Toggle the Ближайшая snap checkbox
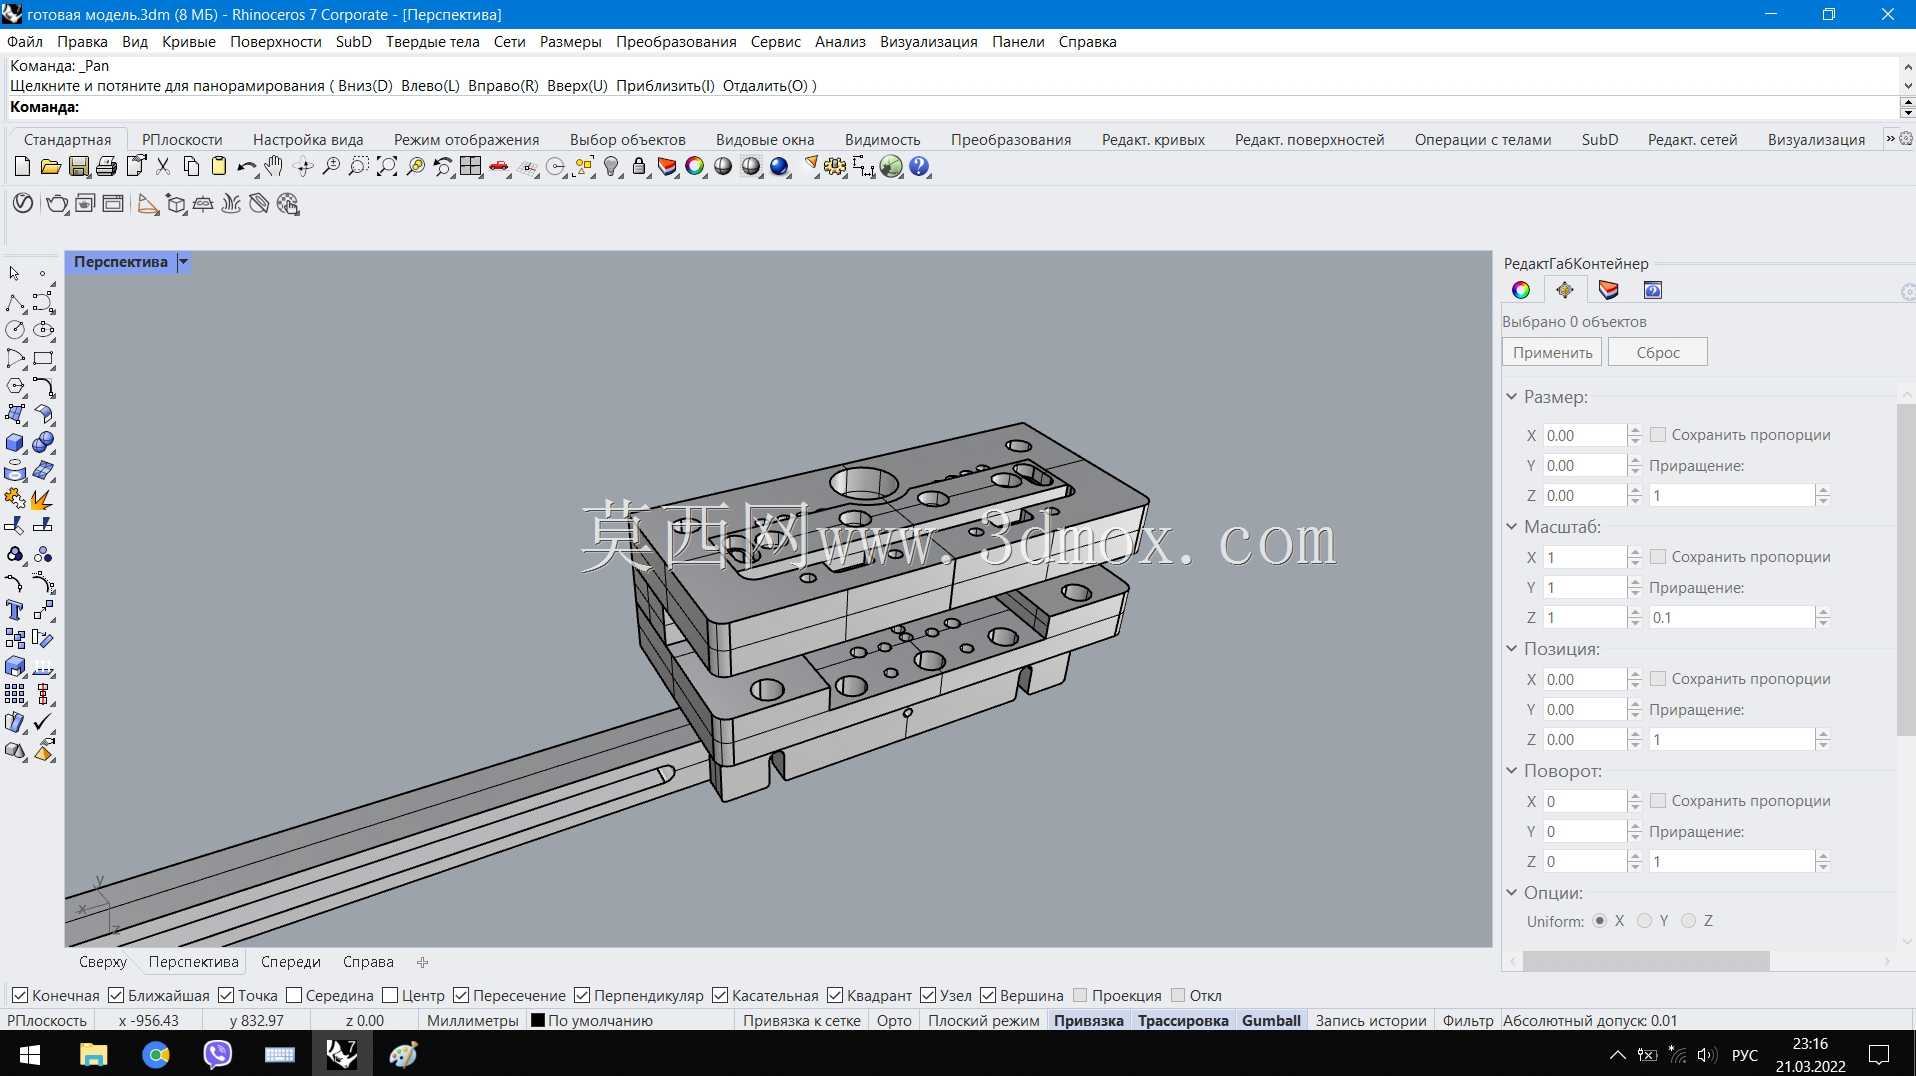Image resolution: width=1916 pixels, height=1076 pixels. (x=116, y=995)
